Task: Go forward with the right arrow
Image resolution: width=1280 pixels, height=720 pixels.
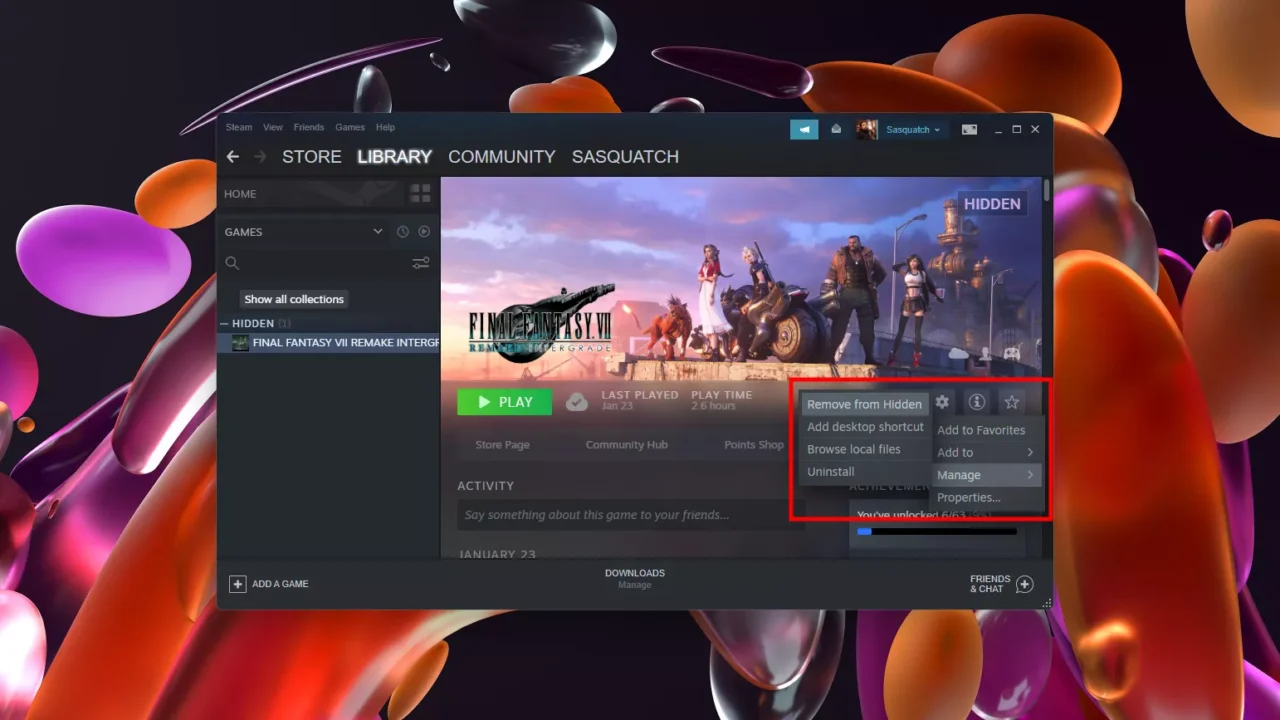Action: pyautogui.click(x=260, y=157)
